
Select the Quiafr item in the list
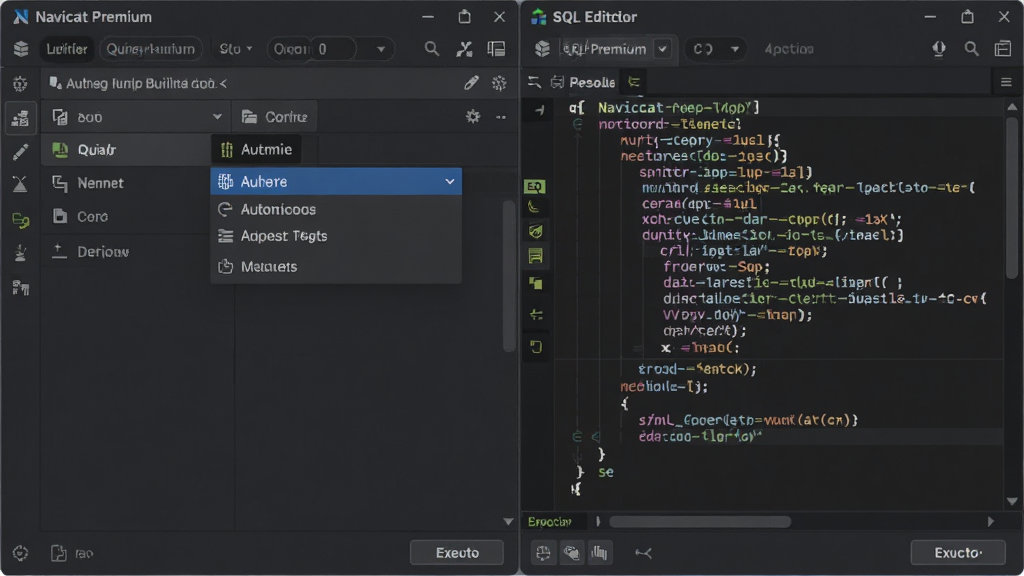(x=127, y=150)
